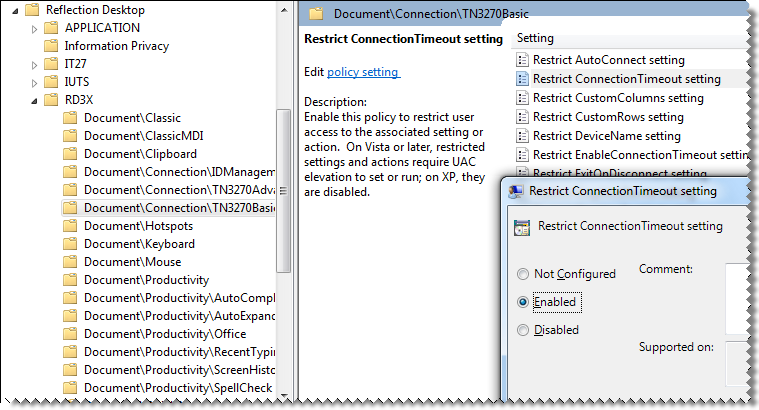
Task: Open the policy setting edit link
Action: [x=363, y=72]
